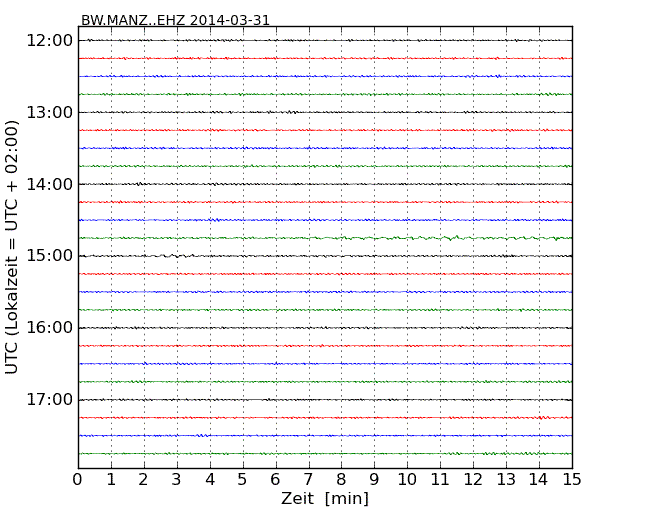650x520 pixels.
Task: Click x-axis tick label 12
Action: (x=473, y=480)
